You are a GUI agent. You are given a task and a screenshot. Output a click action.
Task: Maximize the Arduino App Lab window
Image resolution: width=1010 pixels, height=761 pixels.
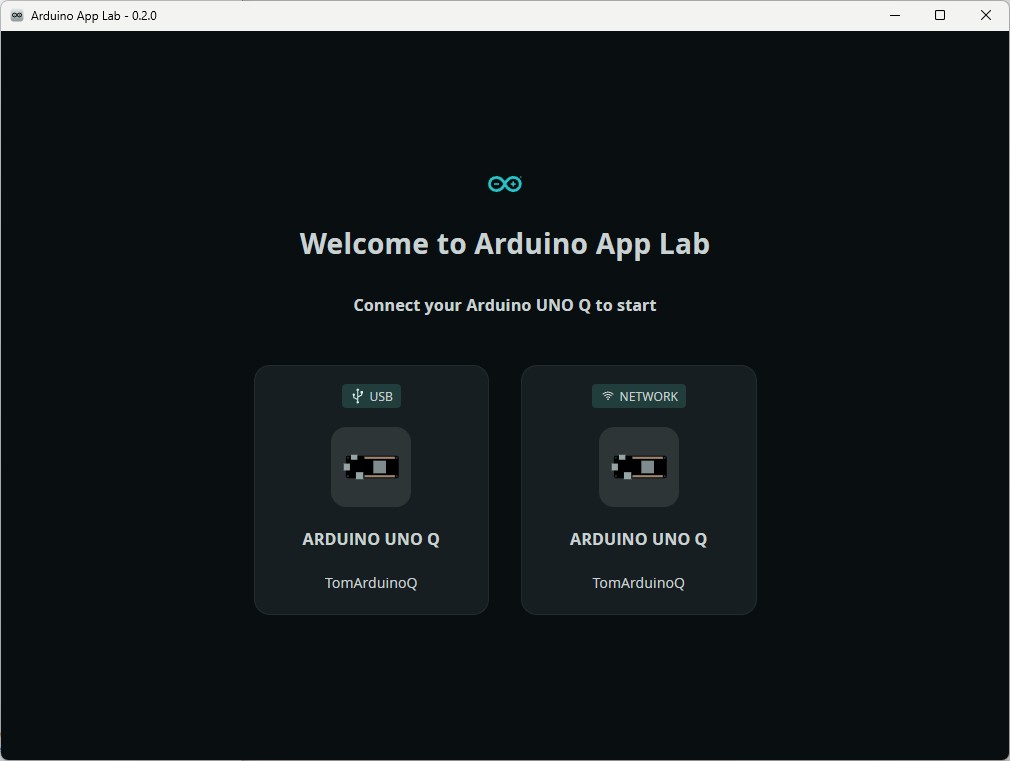tap(940, 15)
